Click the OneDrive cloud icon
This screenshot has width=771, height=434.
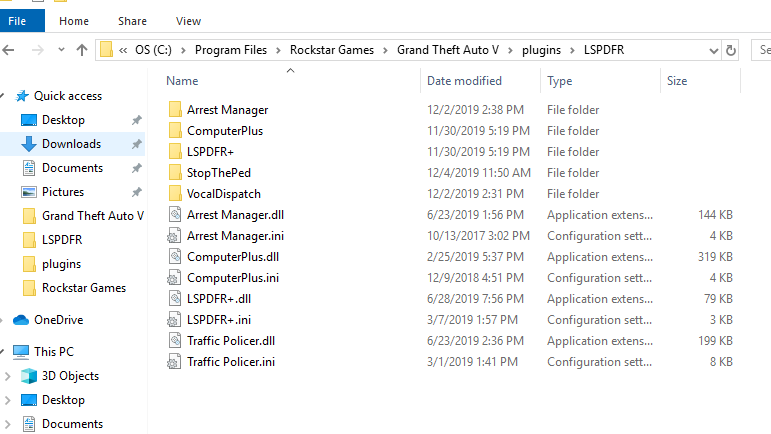21,320
